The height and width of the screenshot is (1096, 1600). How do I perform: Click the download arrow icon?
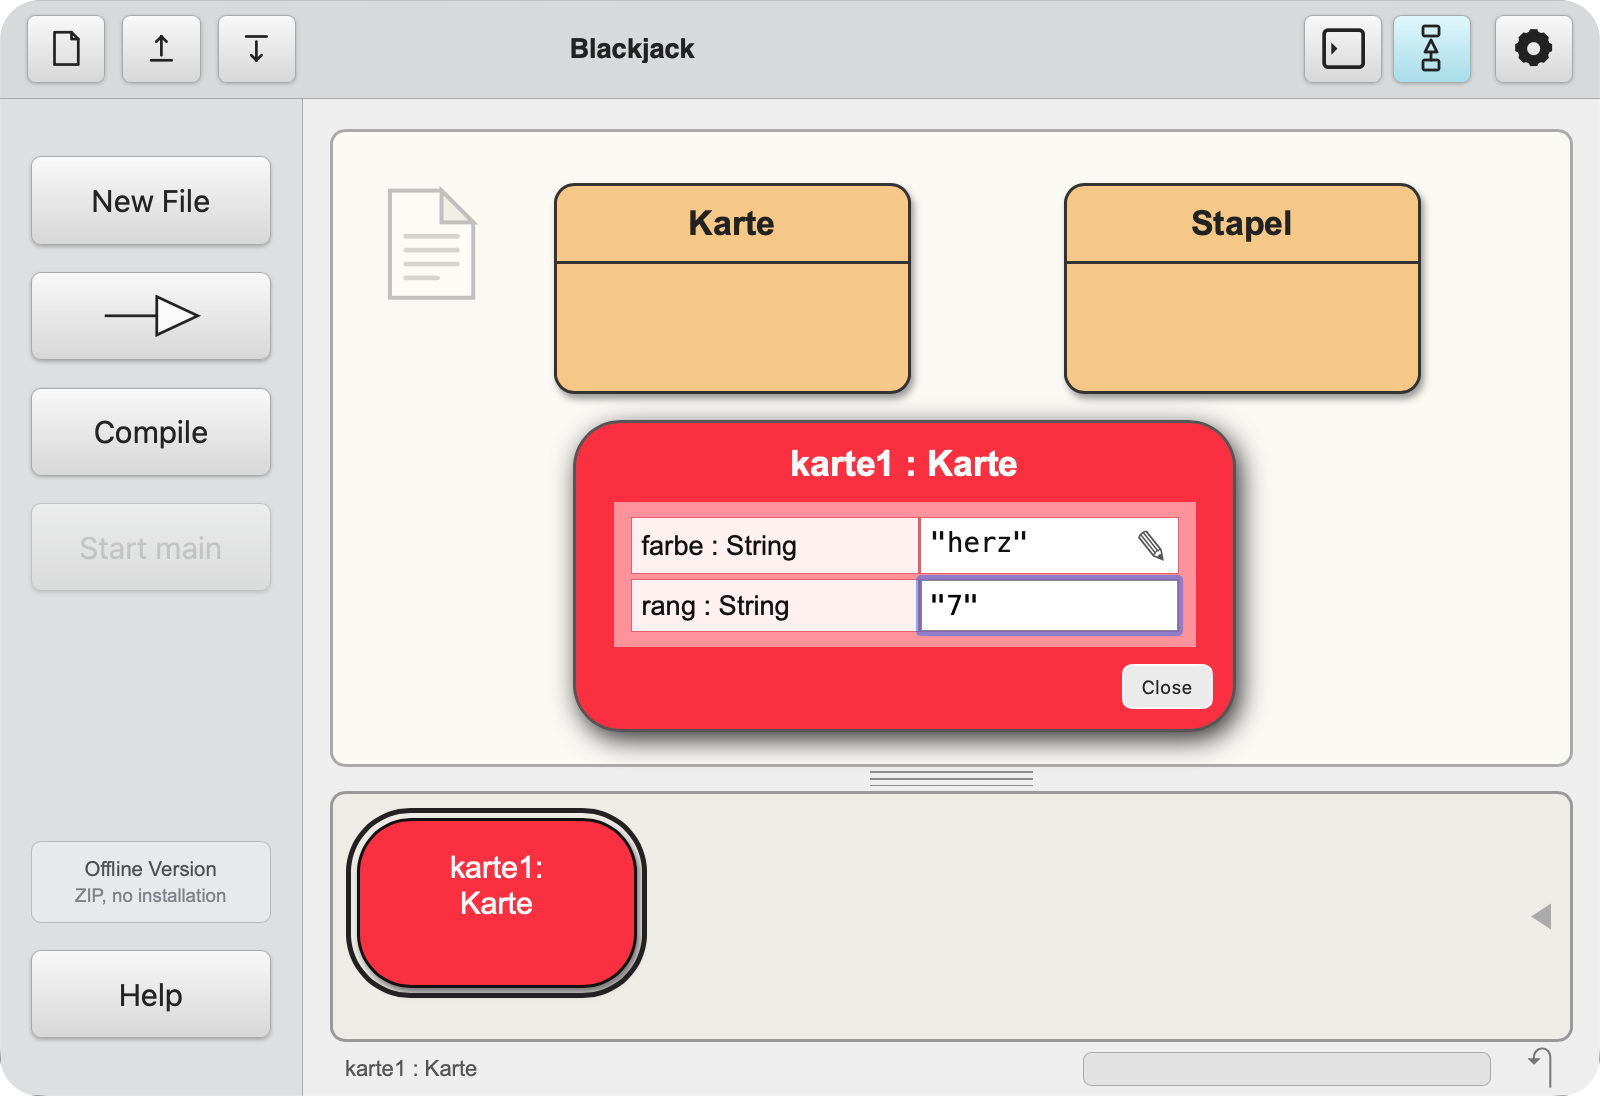tap(256, 48)
